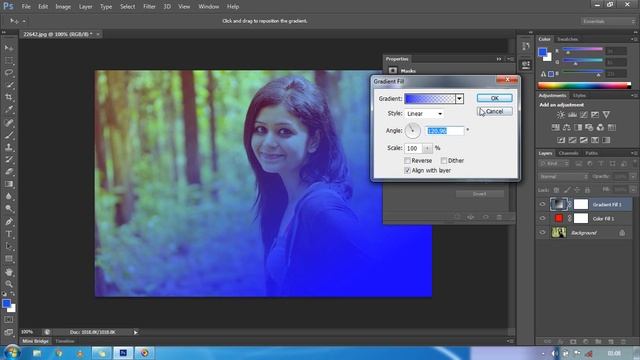Uncheck Align with layer

coord(407,170)
